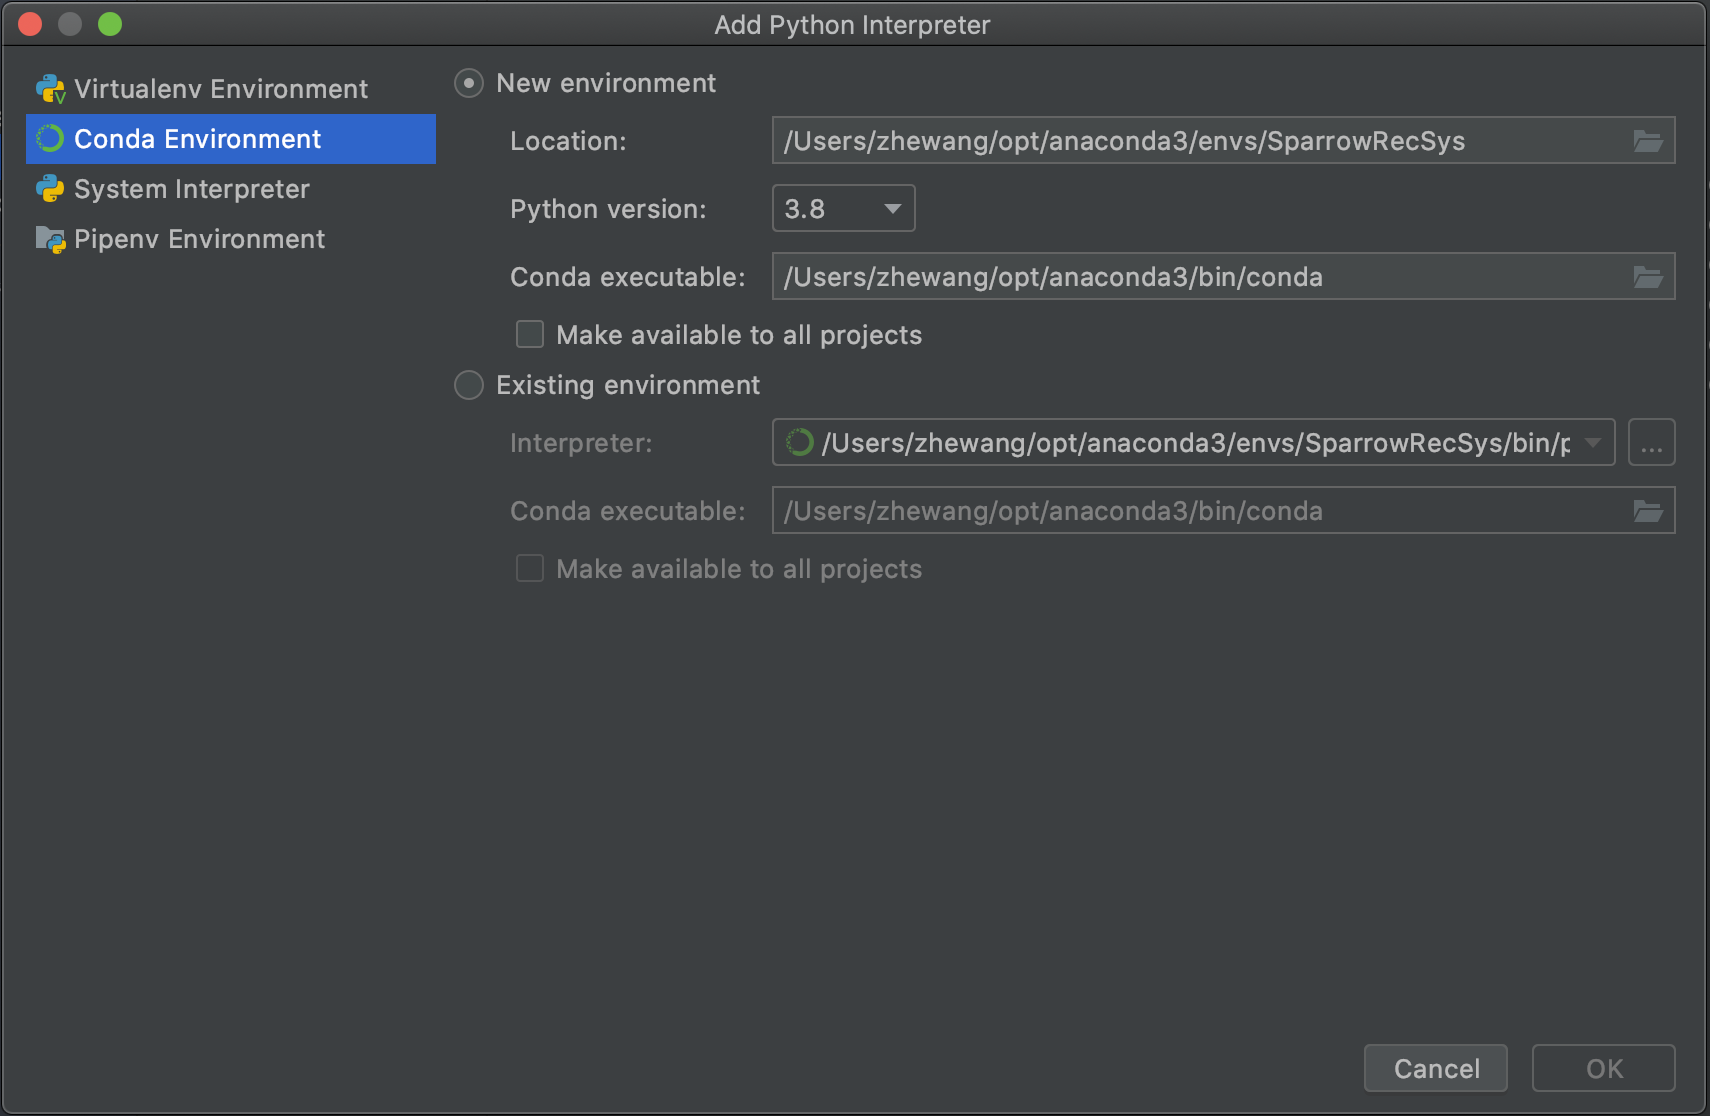
Task: Click the Conda Environment green circle icon
Action: point(50,139)
